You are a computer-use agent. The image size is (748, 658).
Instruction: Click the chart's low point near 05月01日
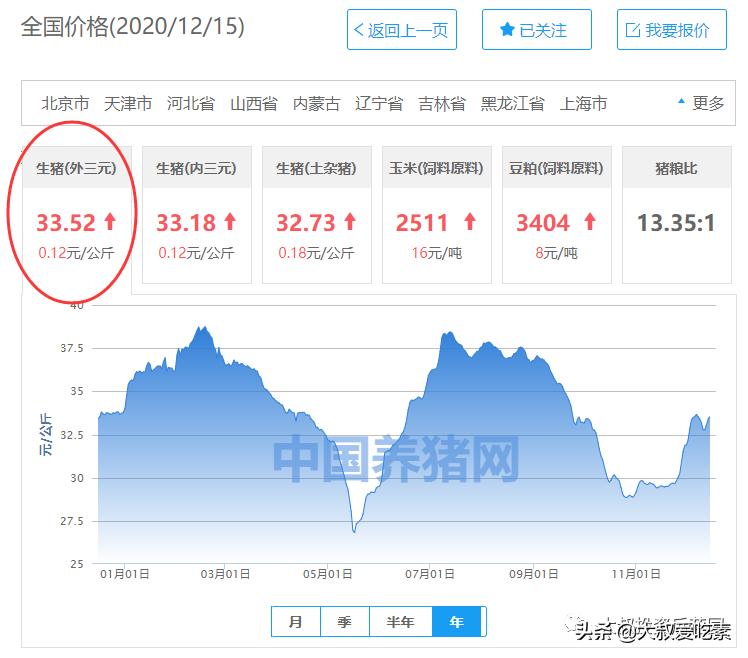coord(353,530)
